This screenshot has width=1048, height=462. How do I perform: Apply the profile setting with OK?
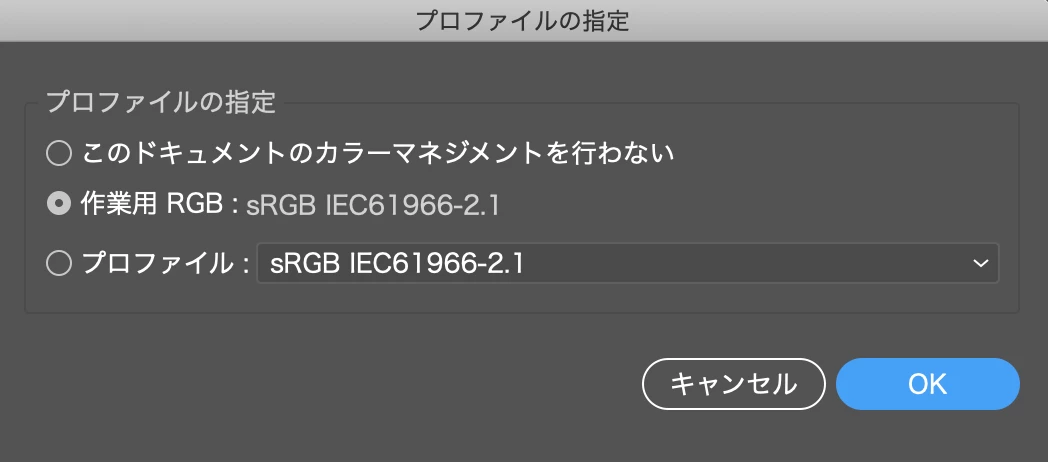coord(928,384)
